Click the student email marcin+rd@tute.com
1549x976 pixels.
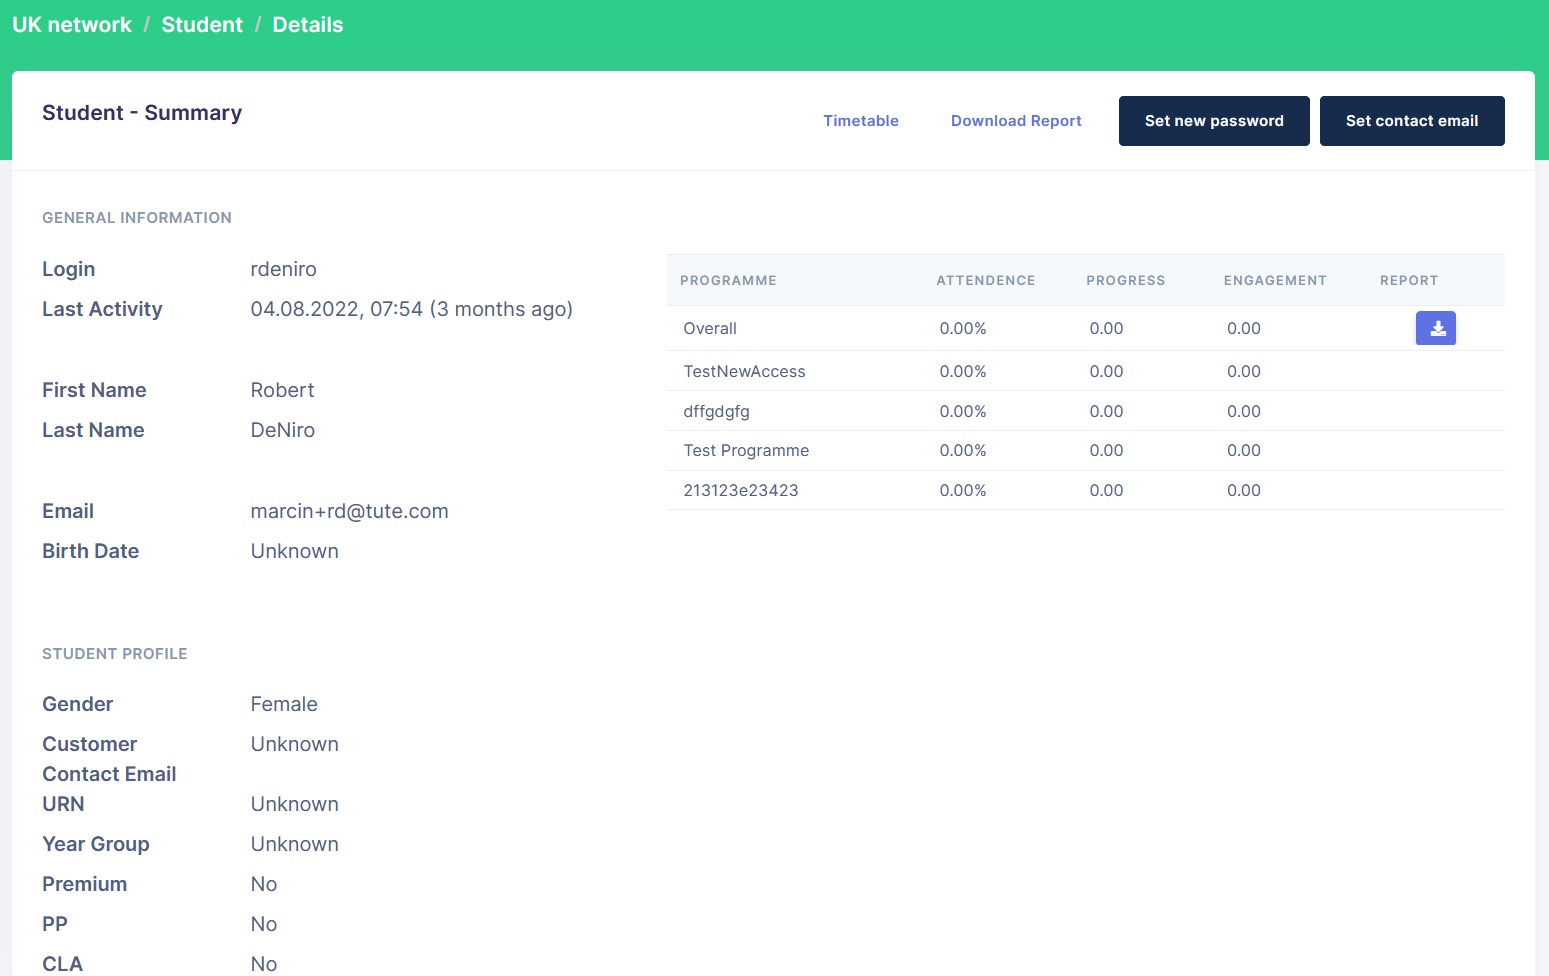coord(349,511)
